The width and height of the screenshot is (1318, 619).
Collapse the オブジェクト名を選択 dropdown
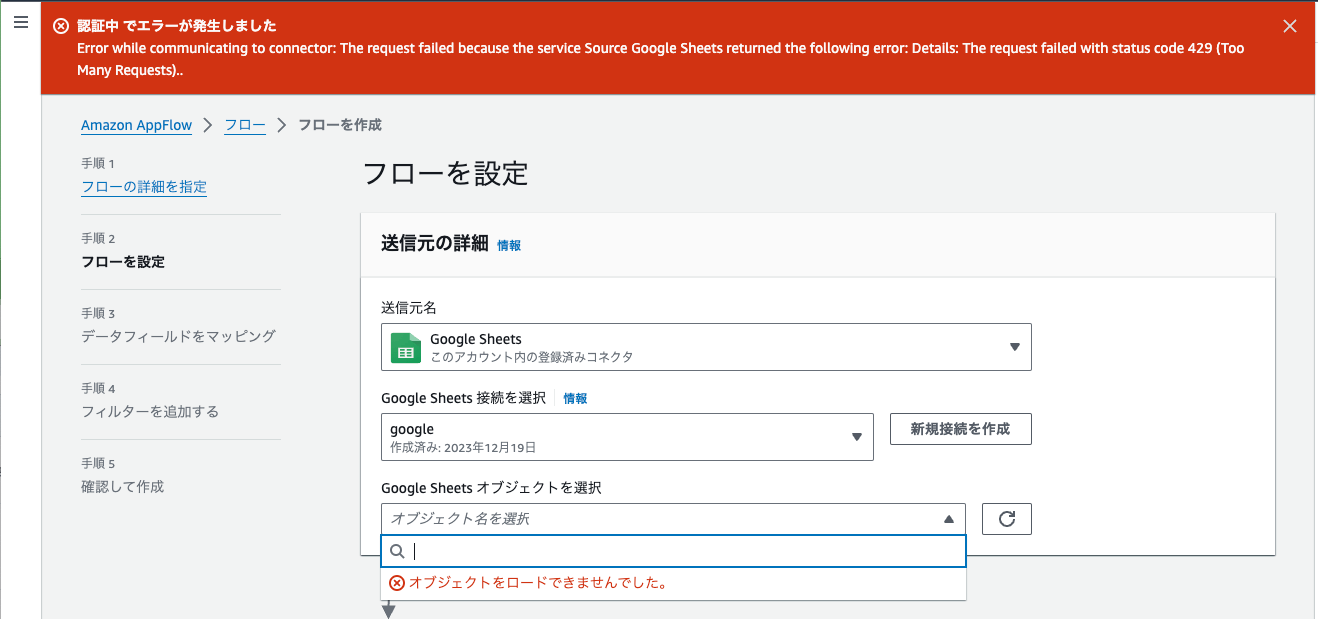(x=673, y=519)
